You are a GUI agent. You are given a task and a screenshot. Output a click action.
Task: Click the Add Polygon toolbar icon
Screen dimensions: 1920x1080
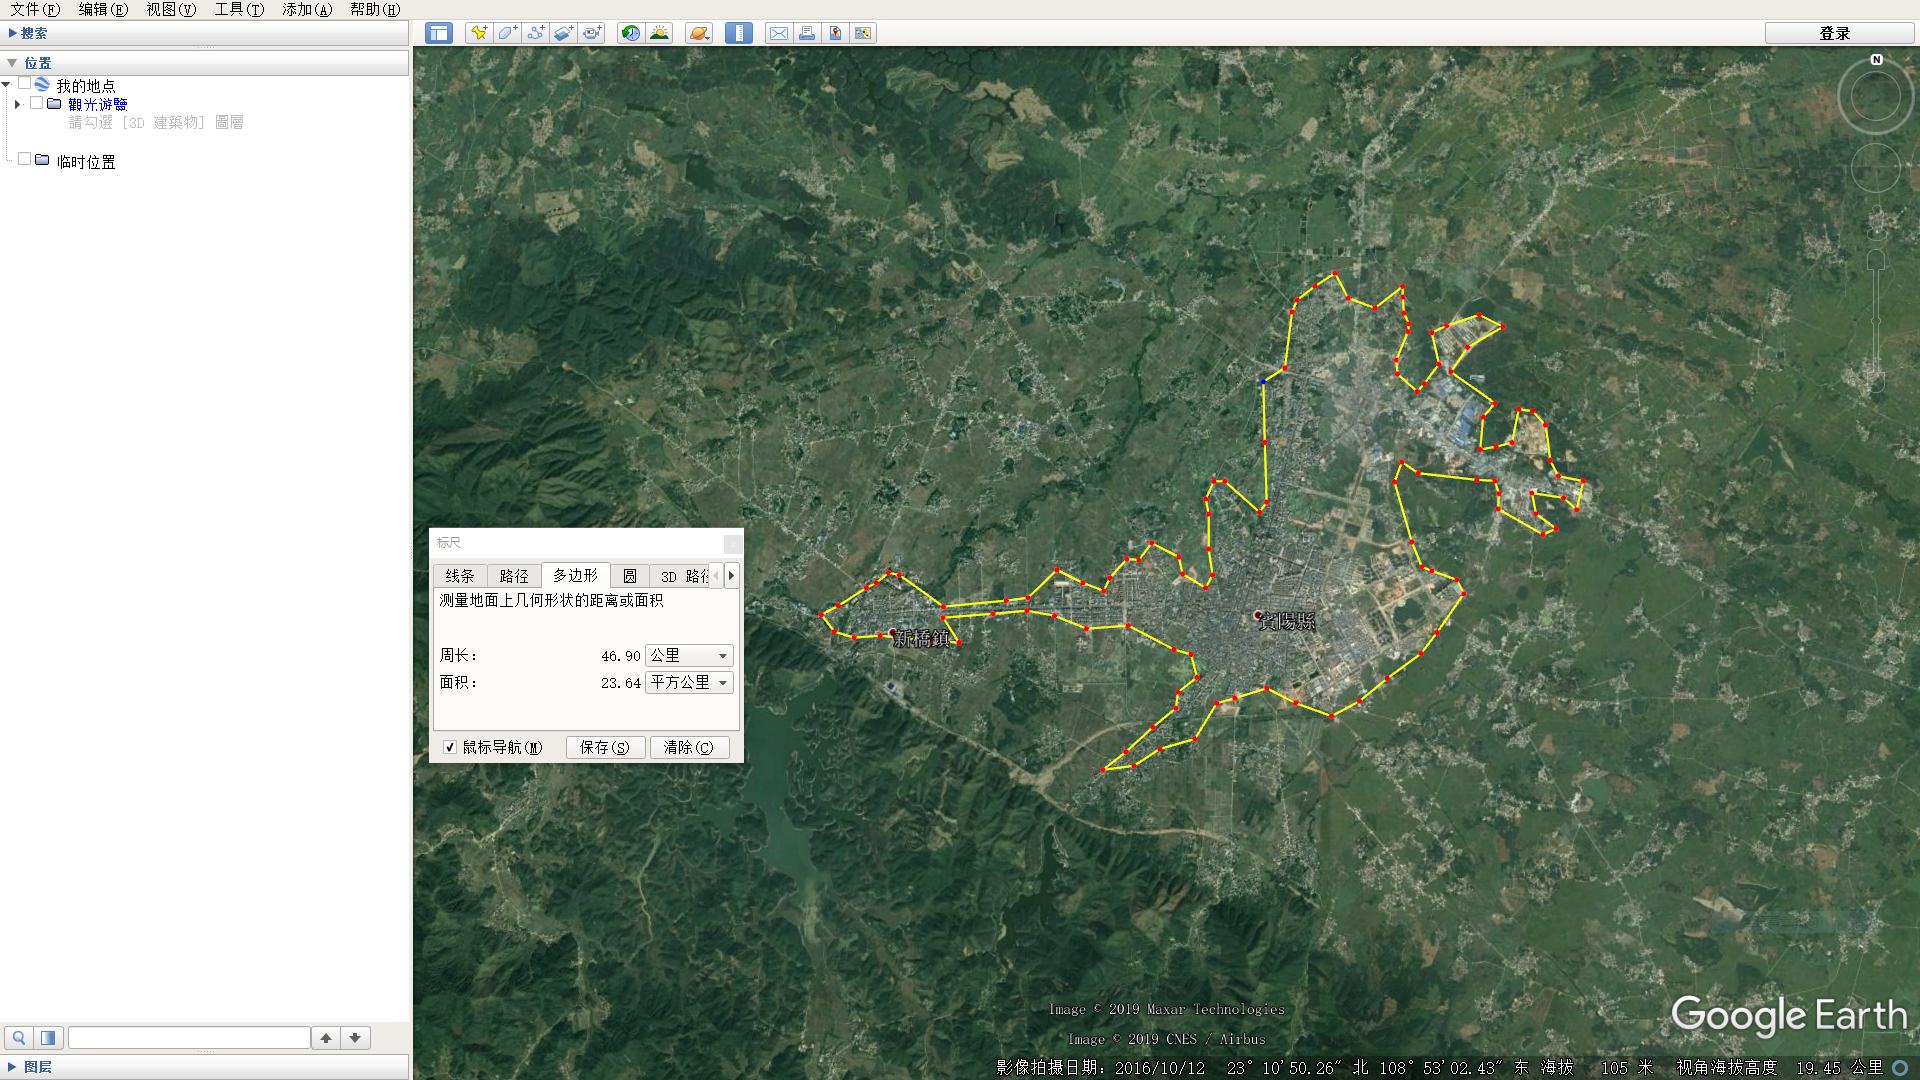[x=507, y=33]
